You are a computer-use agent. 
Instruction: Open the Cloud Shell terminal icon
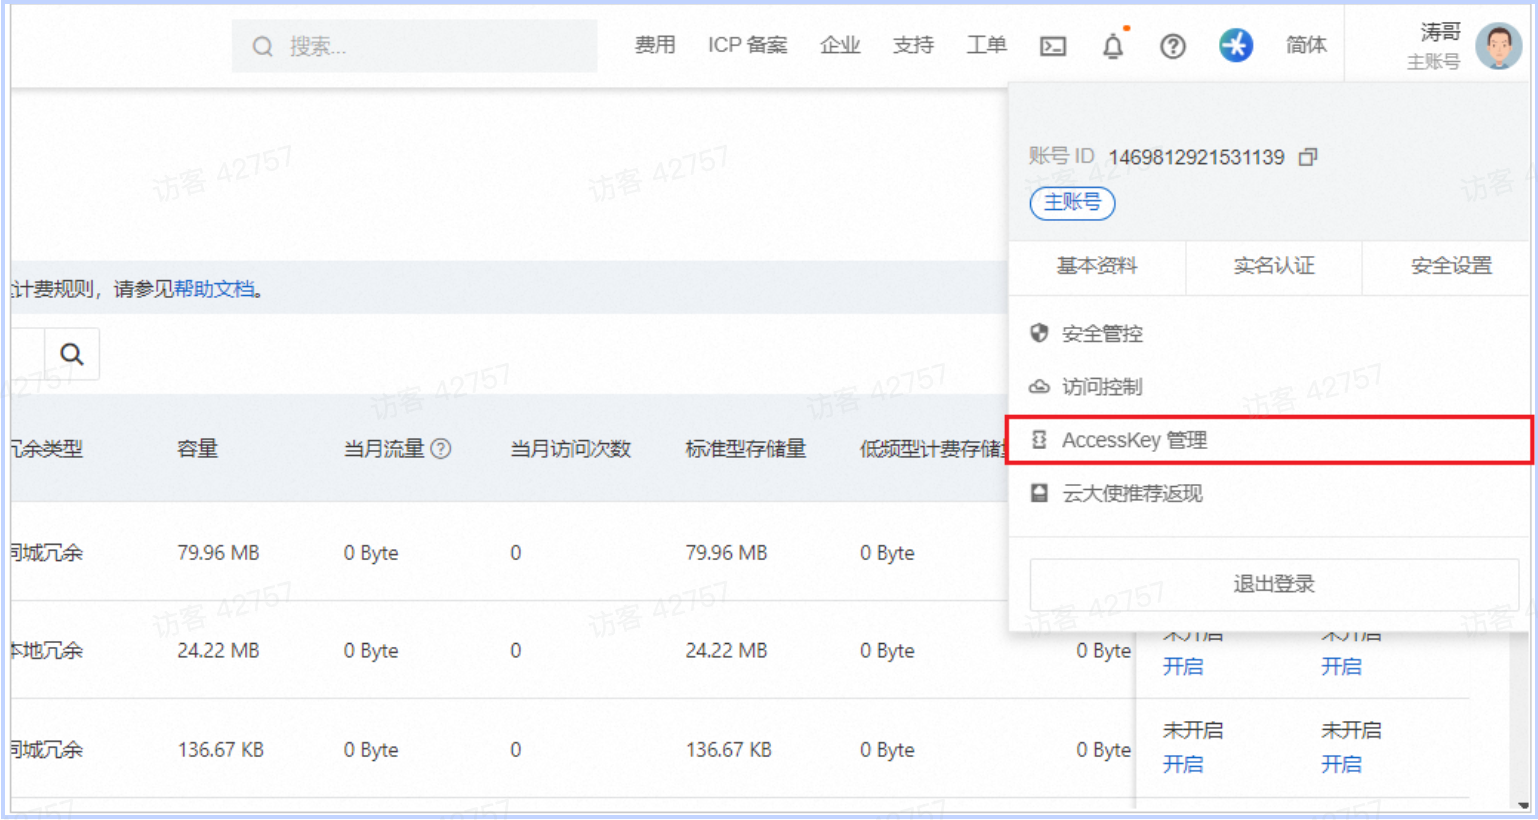tap(1052, 45)
